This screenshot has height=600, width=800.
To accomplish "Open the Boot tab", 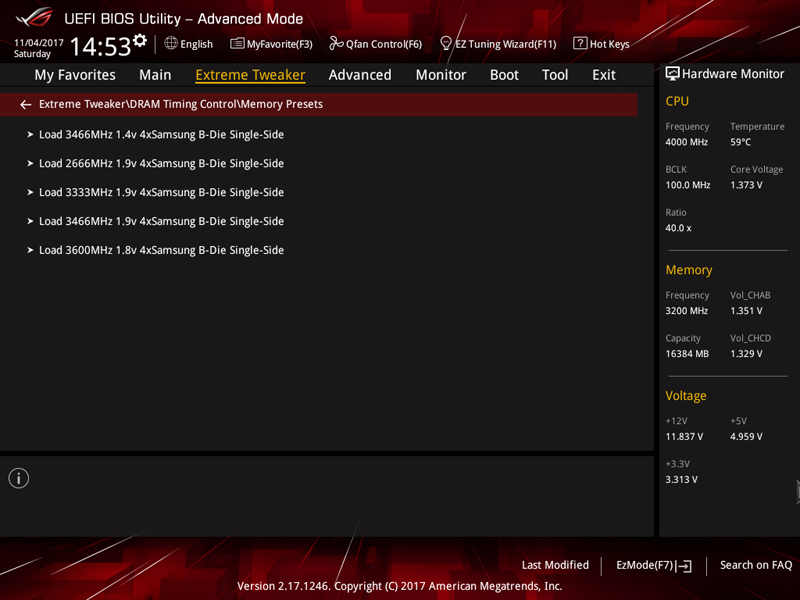I will coord(504,75).
